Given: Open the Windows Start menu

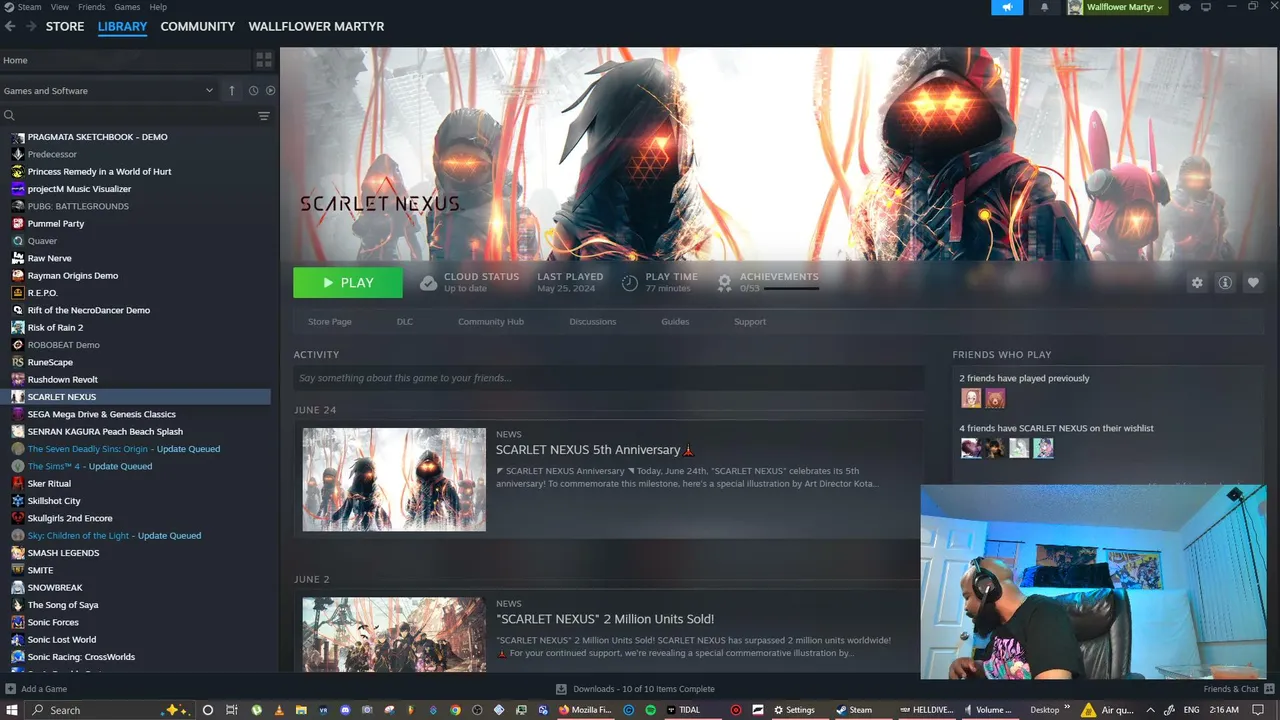Looking at the screenshot, I should pyautogui.click(x=10, y=710).
